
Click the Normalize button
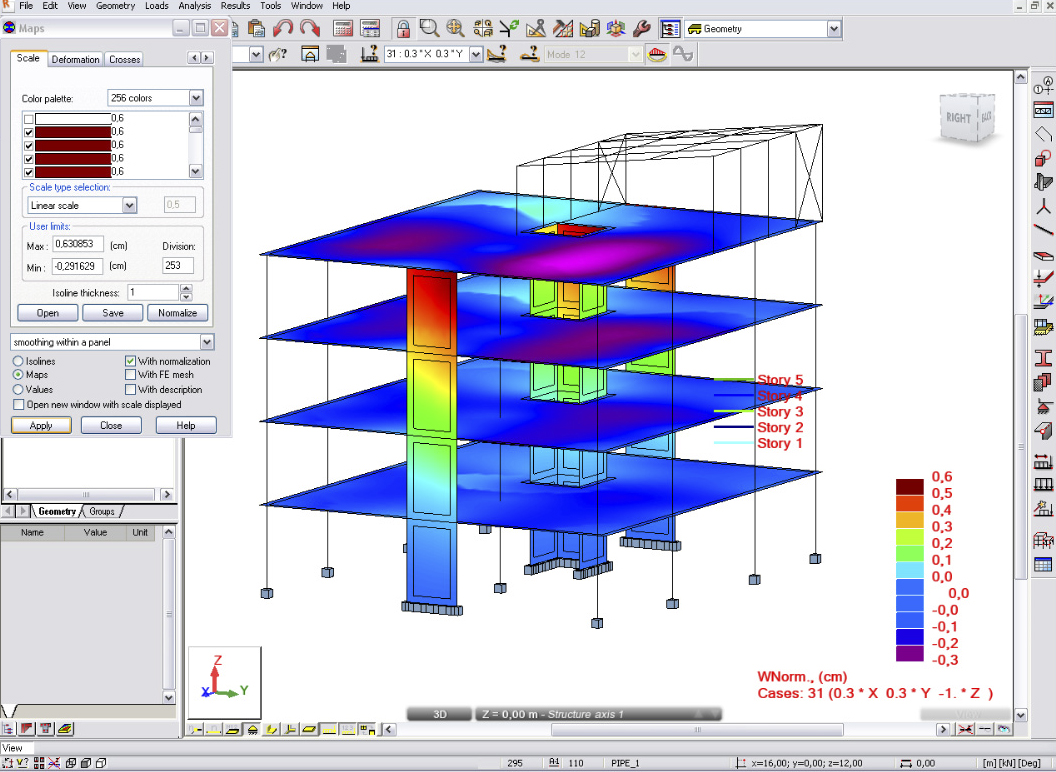(177, 313)
